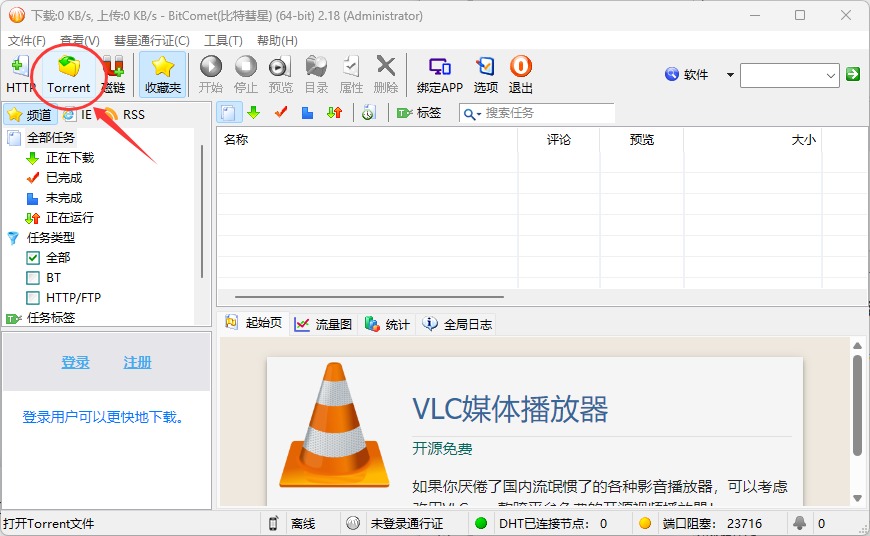Filter downloading tasks with green arrow icon
This screenshot has width=870, height=536.
point(254,113)
